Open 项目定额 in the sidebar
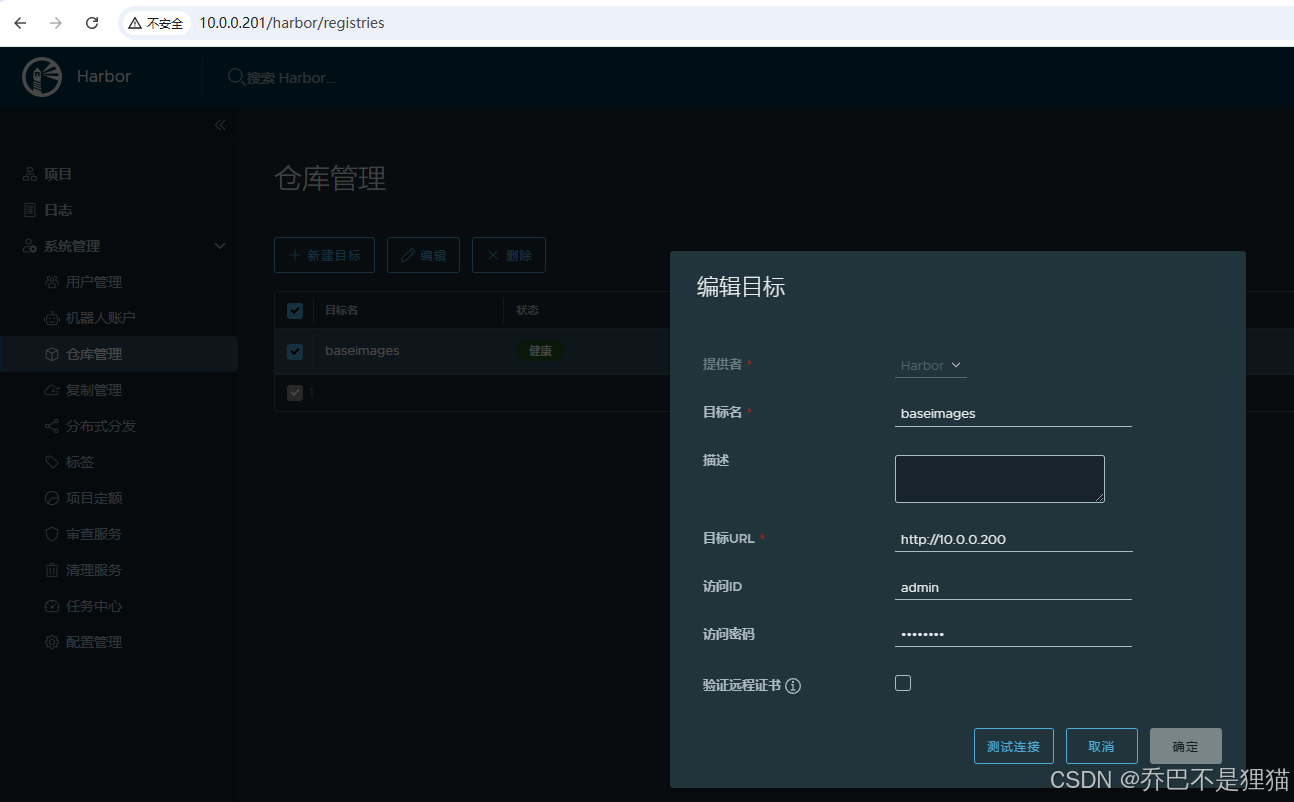The width and height of the screenshot is (1294, 802). 94,498
